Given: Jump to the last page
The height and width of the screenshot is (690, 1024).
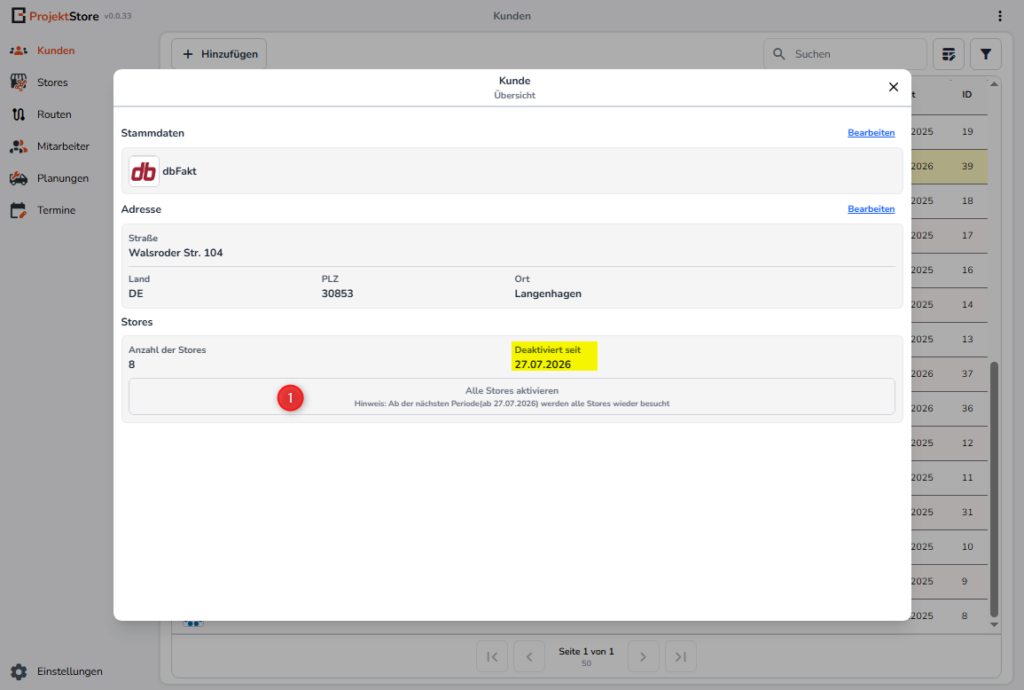Looking at the screenshot, I should point(680,656).
